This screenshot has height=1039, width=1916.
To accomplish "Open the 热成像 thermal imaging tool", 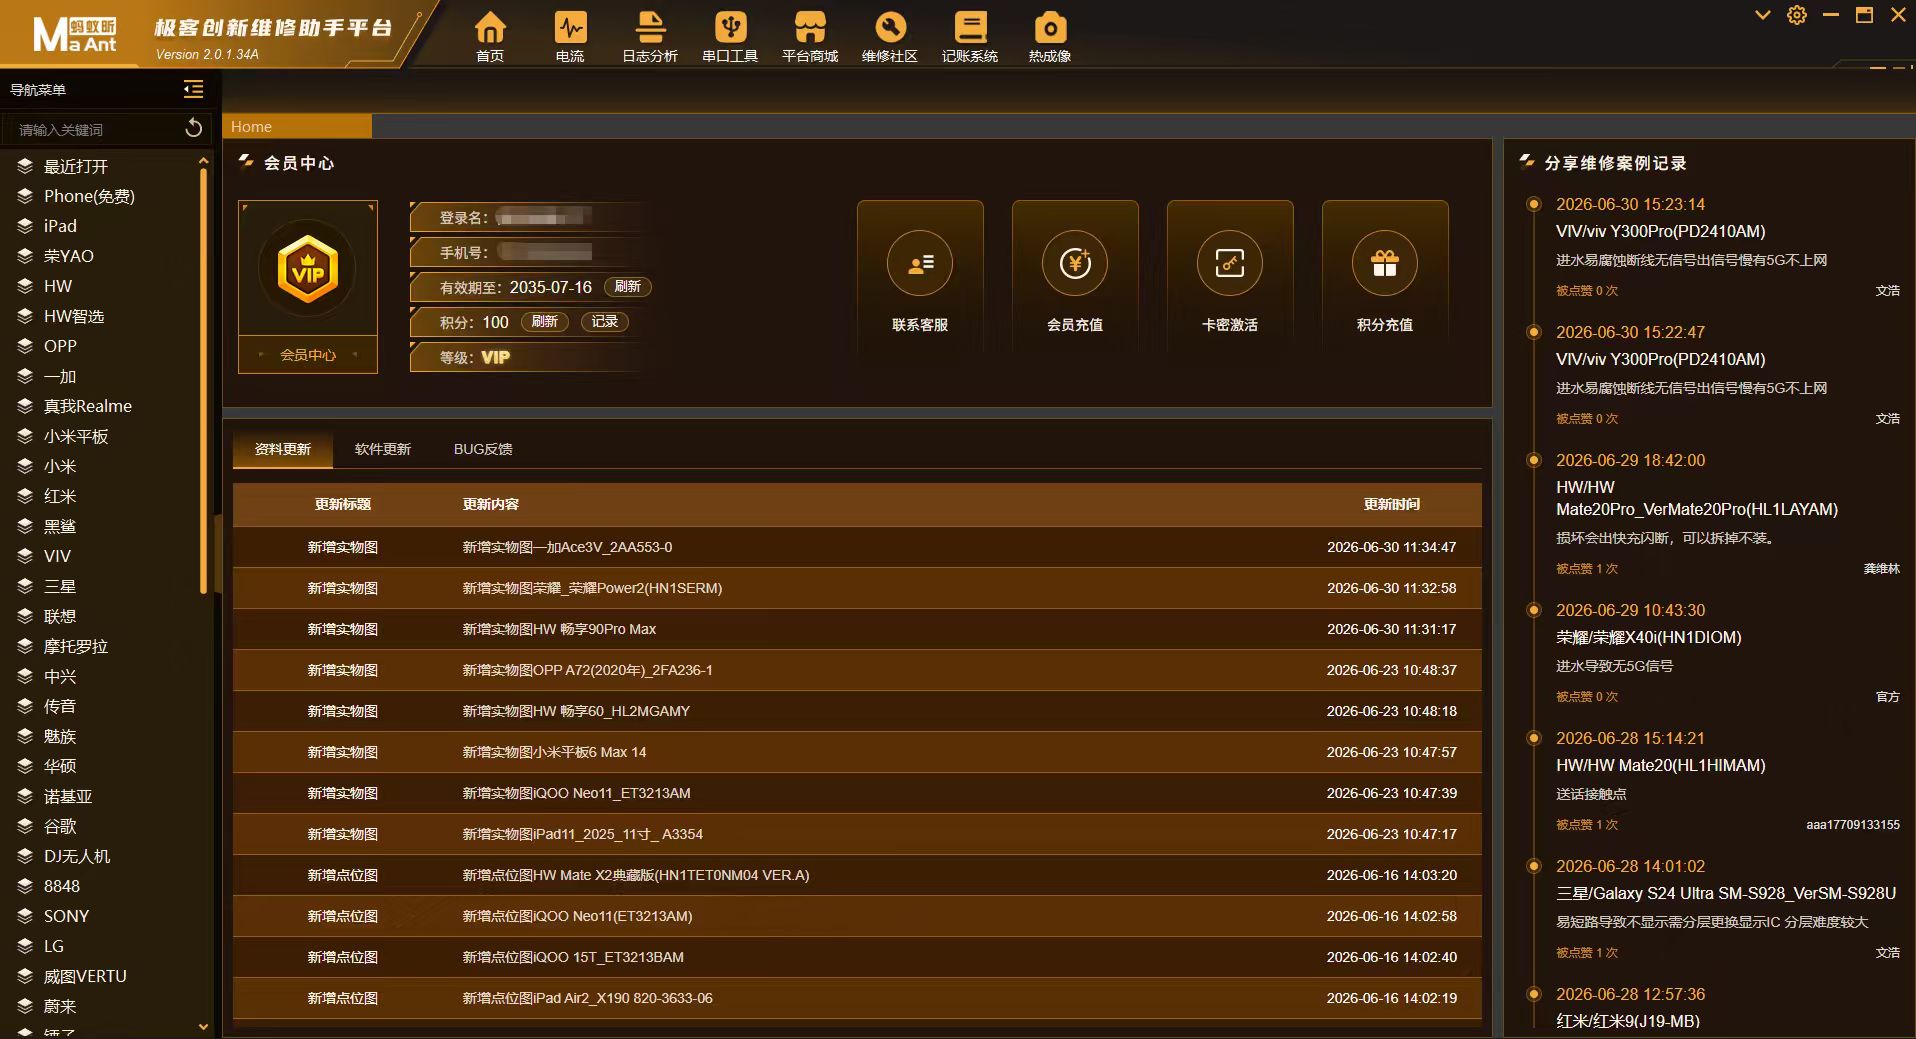I will 1050,37.
